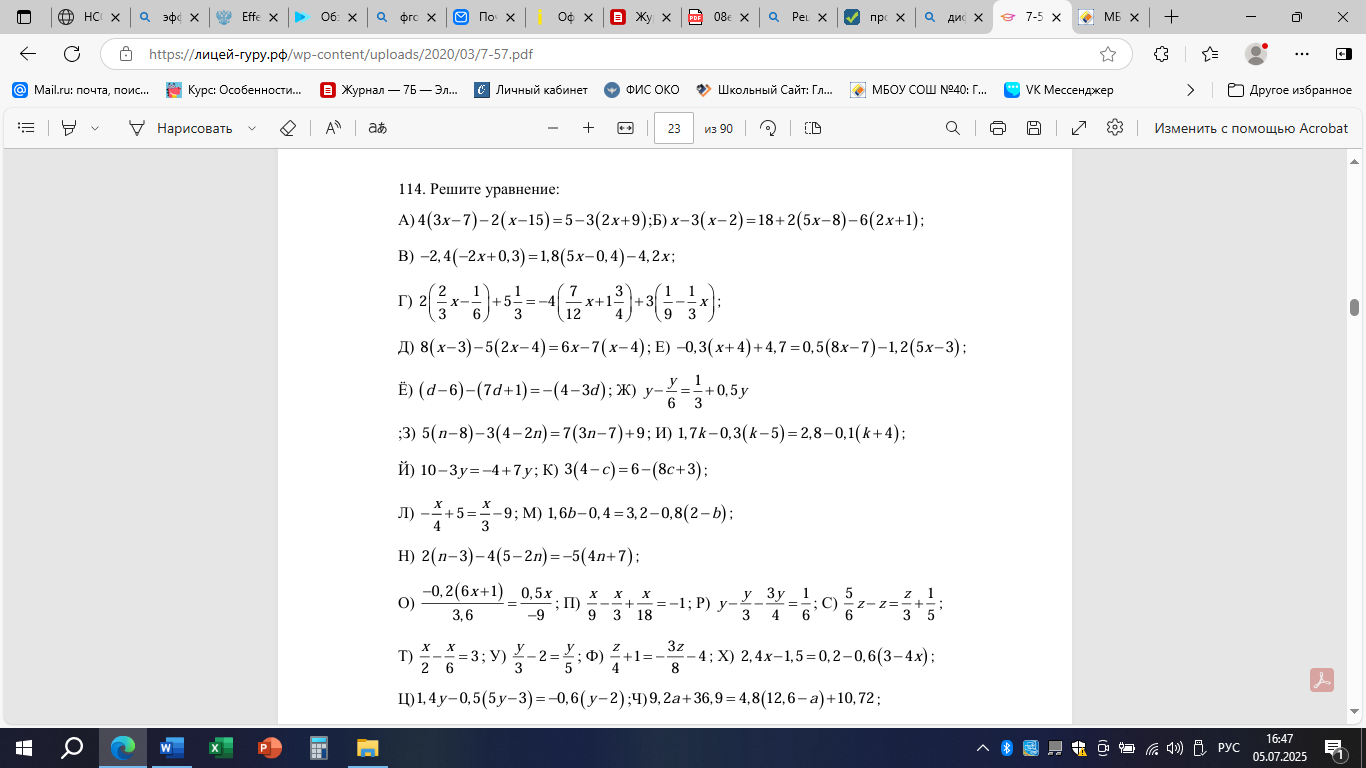Go back to previous page in browser

click(28, 54)
